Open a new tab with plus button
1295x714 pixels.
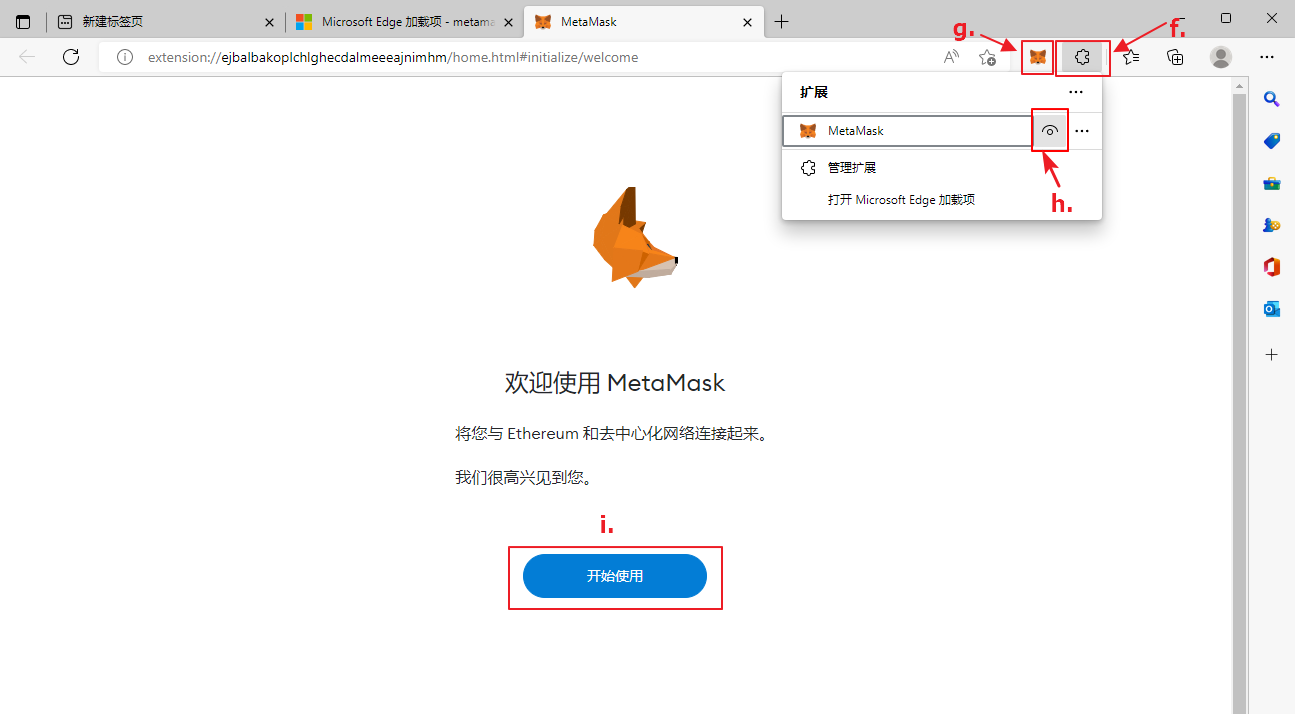coord(782,22)
